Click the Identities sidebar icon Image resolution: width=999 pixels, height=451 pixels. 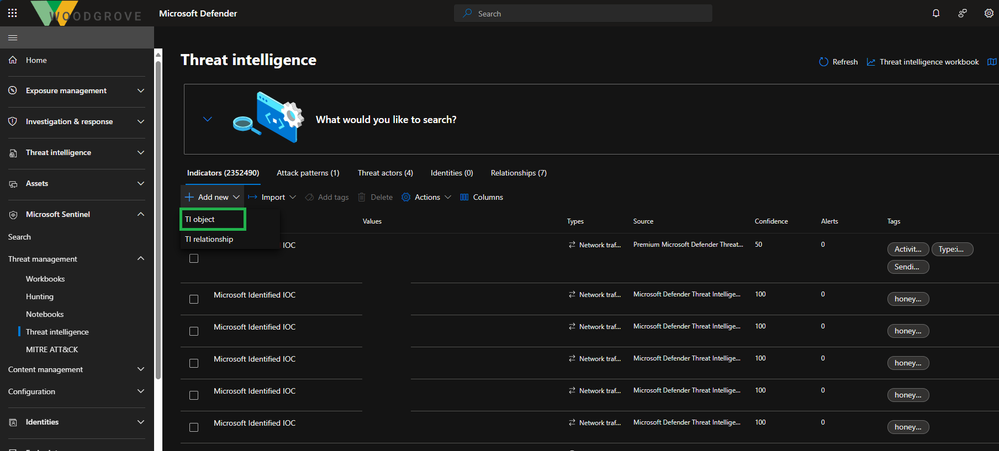point(13,422)
